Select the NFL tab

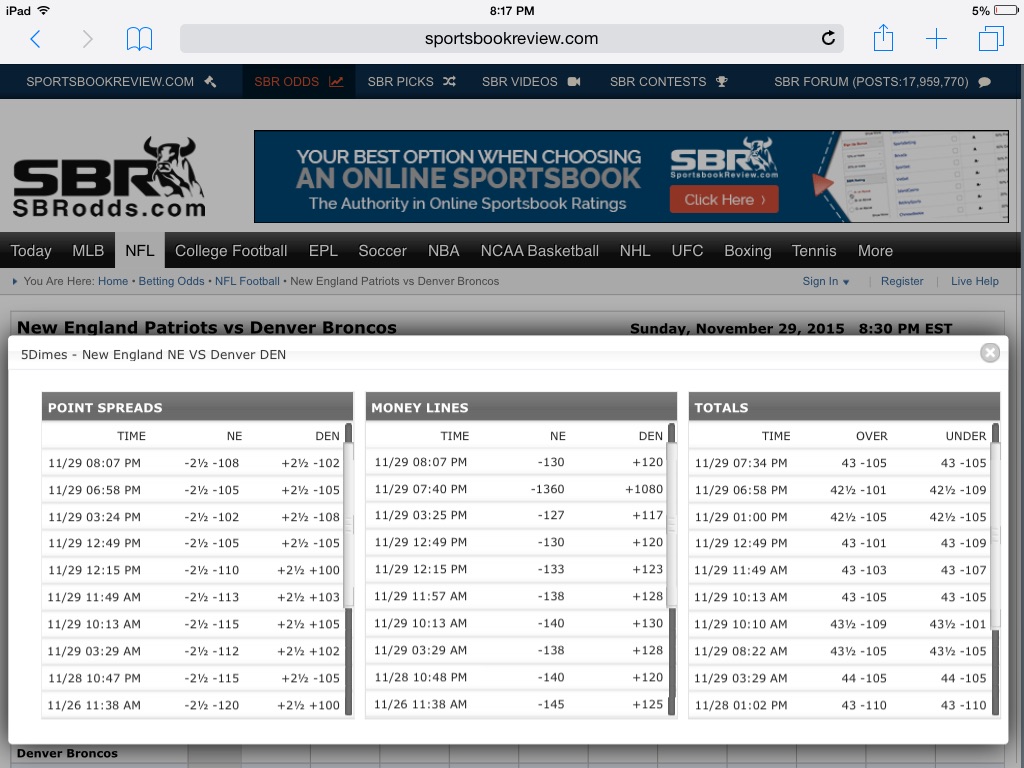tap(140, 250)
